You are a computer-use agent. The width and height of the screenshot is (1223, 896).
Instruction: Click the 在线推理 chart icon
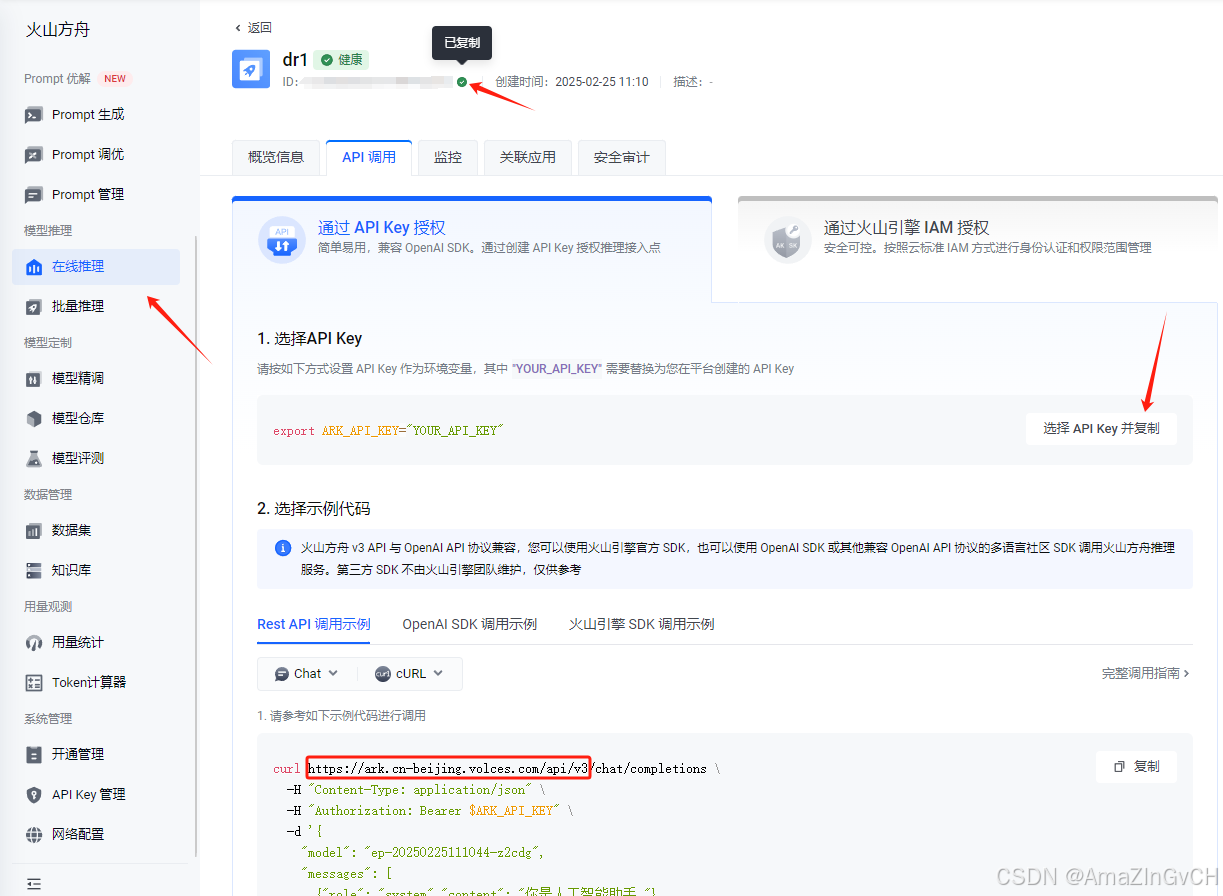tap(34, 267)
